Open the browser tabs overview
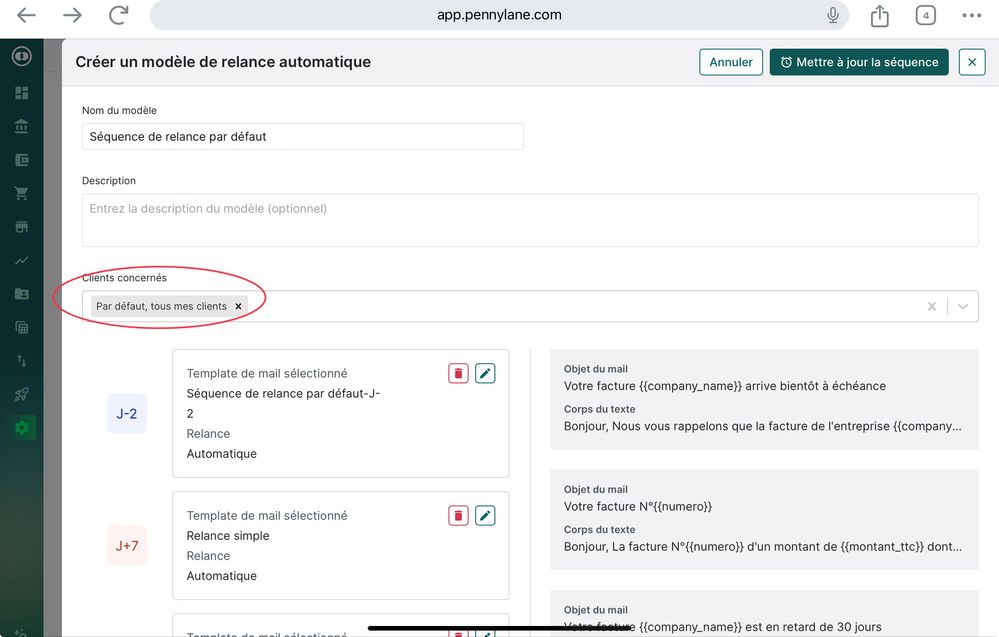The image size is (999, 637). (926, 15)
